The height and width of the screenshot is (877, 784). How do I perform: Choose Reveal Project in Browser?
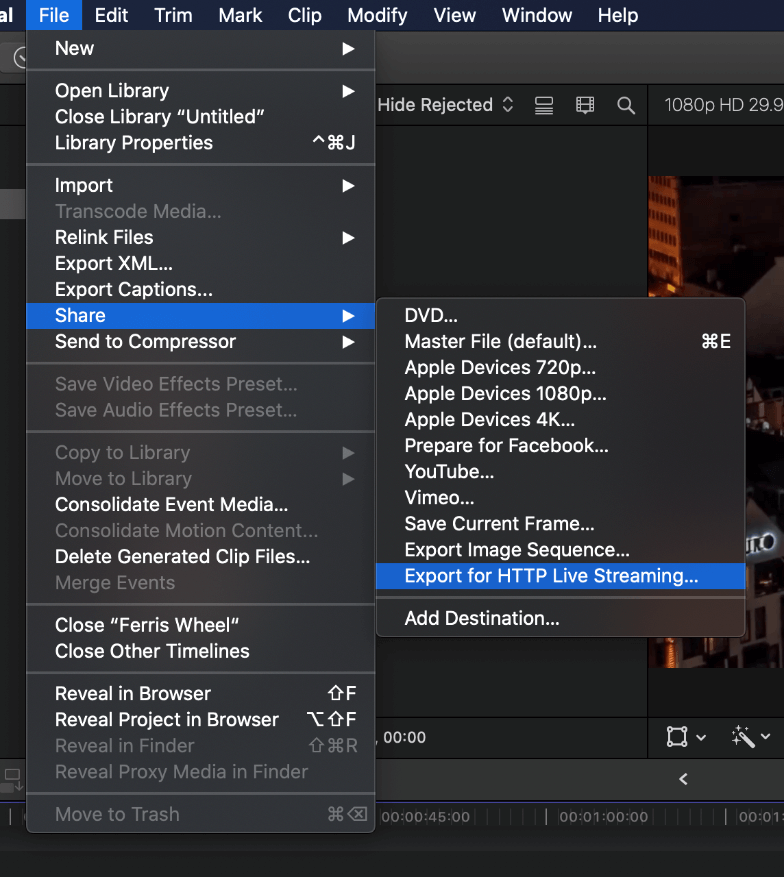pos(200,719)
